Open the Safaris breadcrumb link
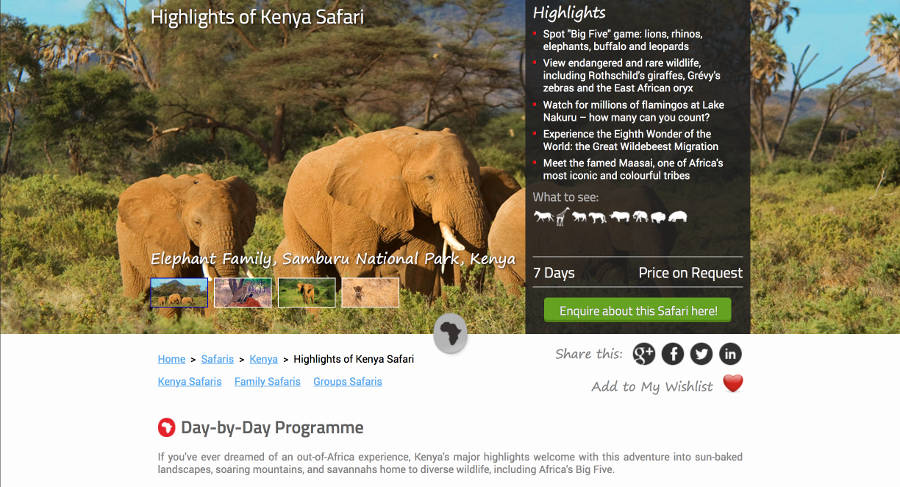Screen dimensions: 900x487 pos(217,359)
